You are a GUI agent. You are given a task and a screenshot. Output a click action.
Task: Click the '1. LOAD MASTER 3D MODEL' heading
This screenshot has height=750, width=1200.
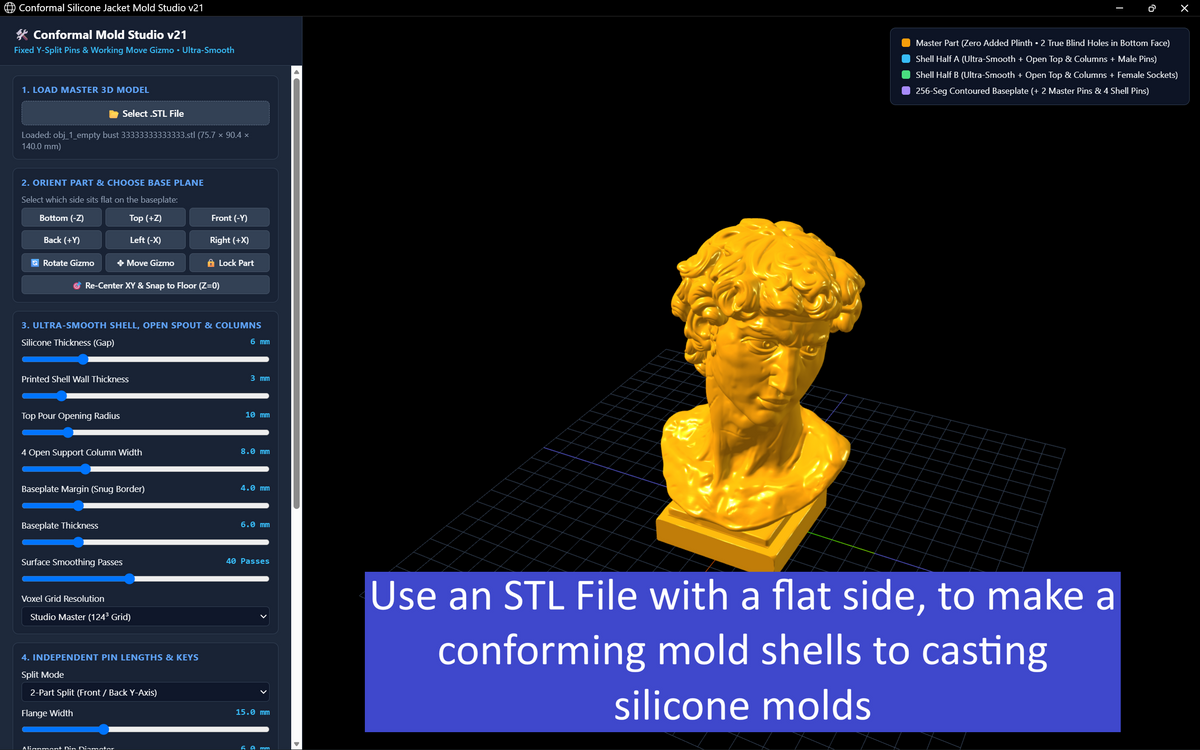pyautogui.click(x=85, y=90)
